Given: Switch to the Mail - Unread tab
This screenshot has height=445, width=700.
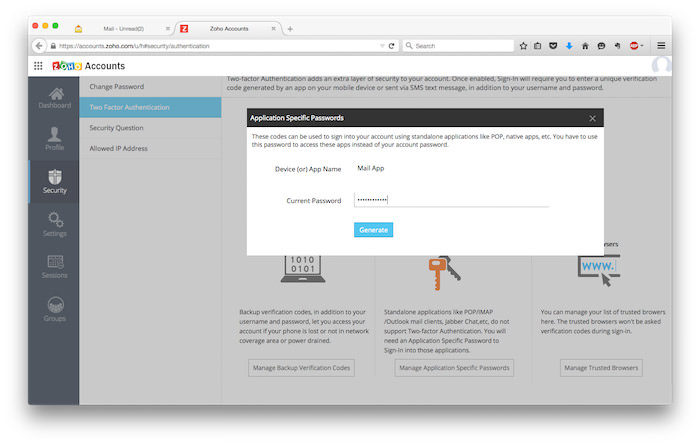Looking at the screenshot, I should [x=124, y=29].
